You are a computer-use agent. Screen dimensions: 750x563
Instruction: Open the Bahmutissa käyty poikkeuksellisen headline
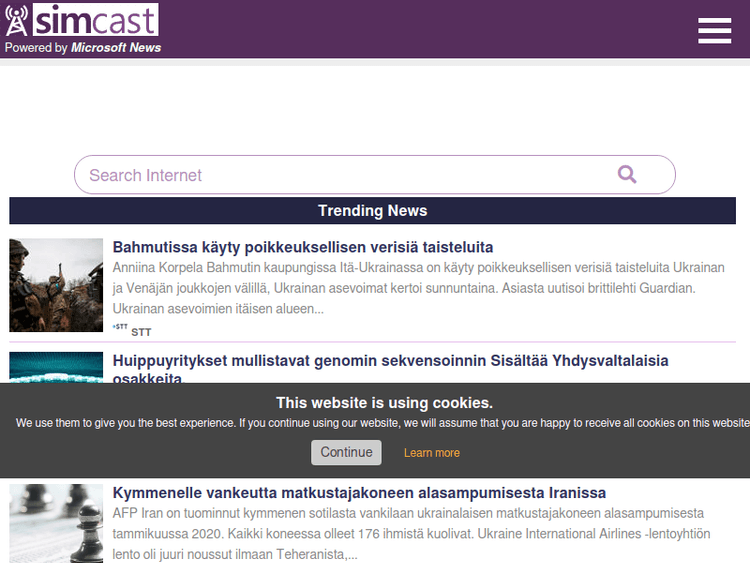point(302,247)
